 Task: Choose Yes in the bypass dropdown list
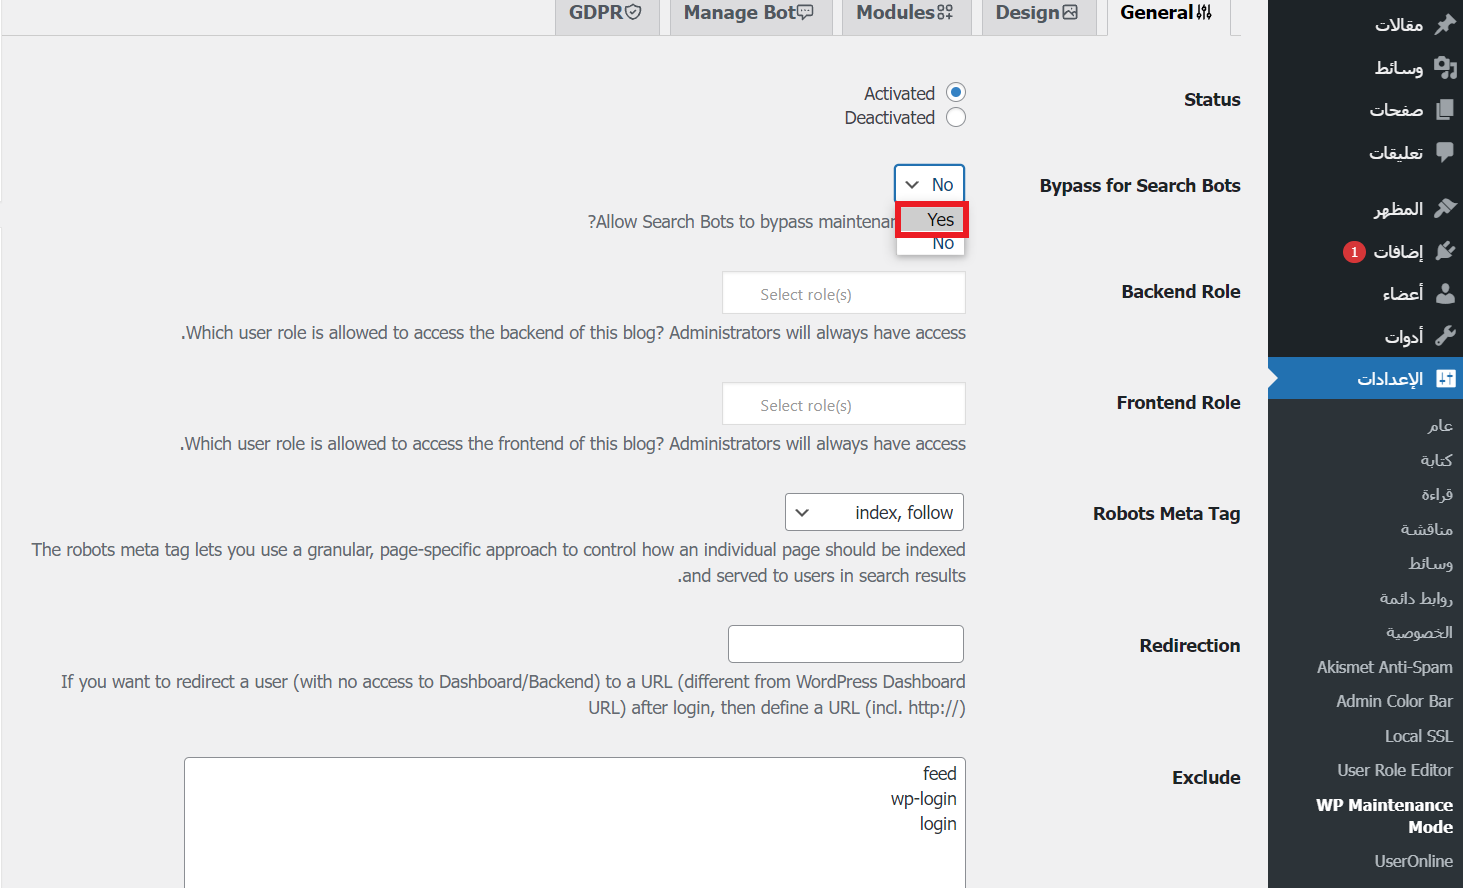[x=932, y=220]
